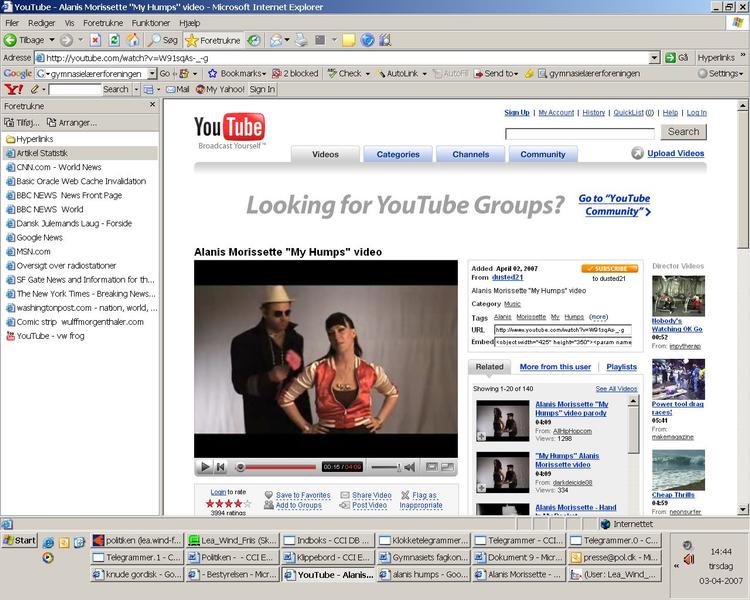750x600 pixels.
Task: Click the spell Check button in Google toolbar
Action: point(345,73)
